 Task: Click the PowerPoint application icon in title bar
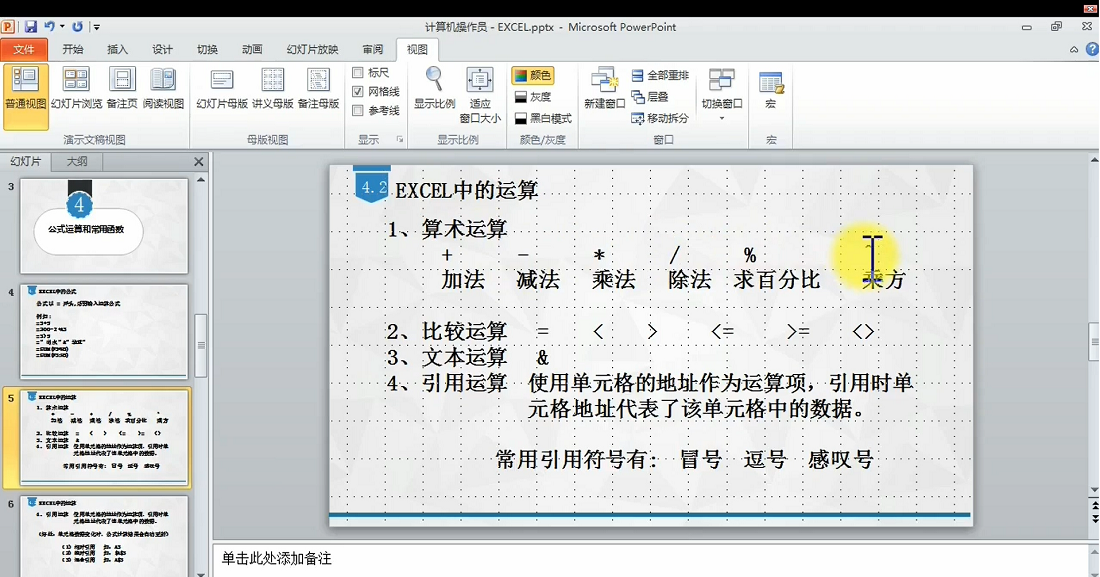(x=8, y=27)
